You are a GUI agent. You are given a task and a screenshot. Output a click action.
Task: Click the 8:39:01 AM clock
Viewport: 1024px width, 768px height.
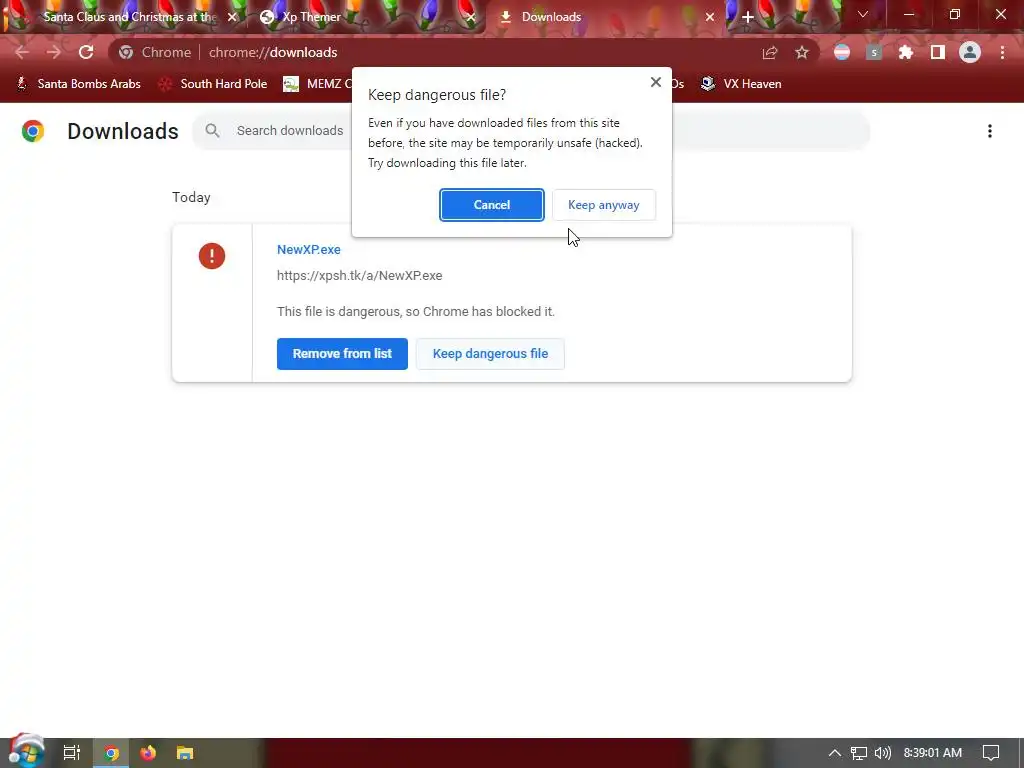click(933, 753)
